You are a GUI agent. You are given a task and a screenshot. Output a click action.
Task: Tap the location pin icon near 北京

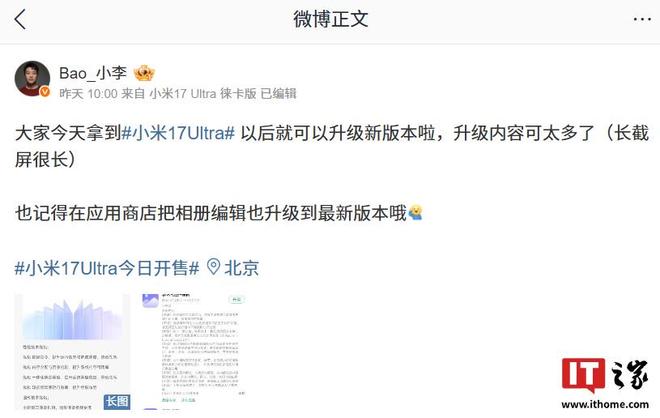click(213, 267)
